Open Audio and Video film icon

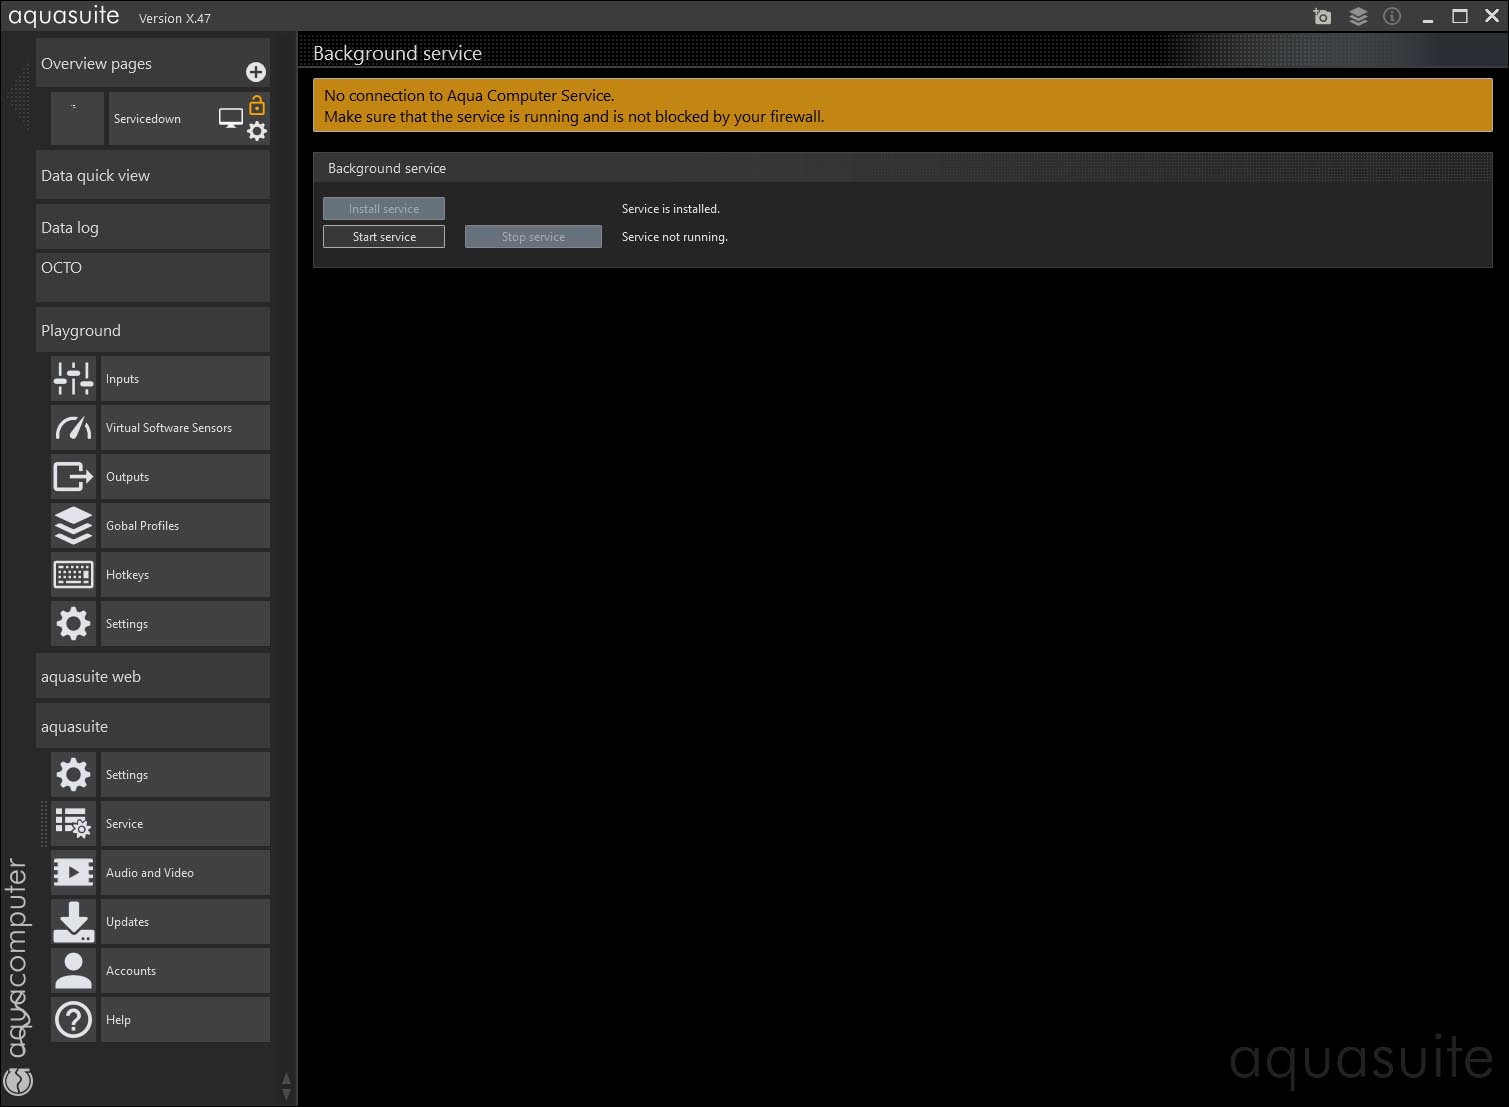[x=74, y=873]
